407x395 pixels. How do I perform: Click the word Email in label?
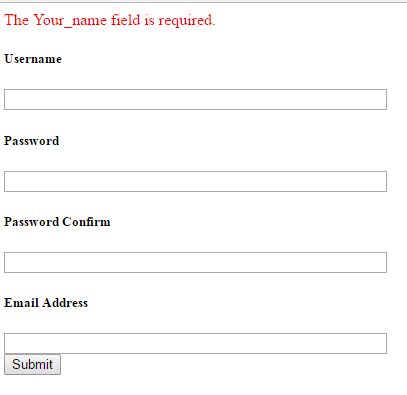22,303
